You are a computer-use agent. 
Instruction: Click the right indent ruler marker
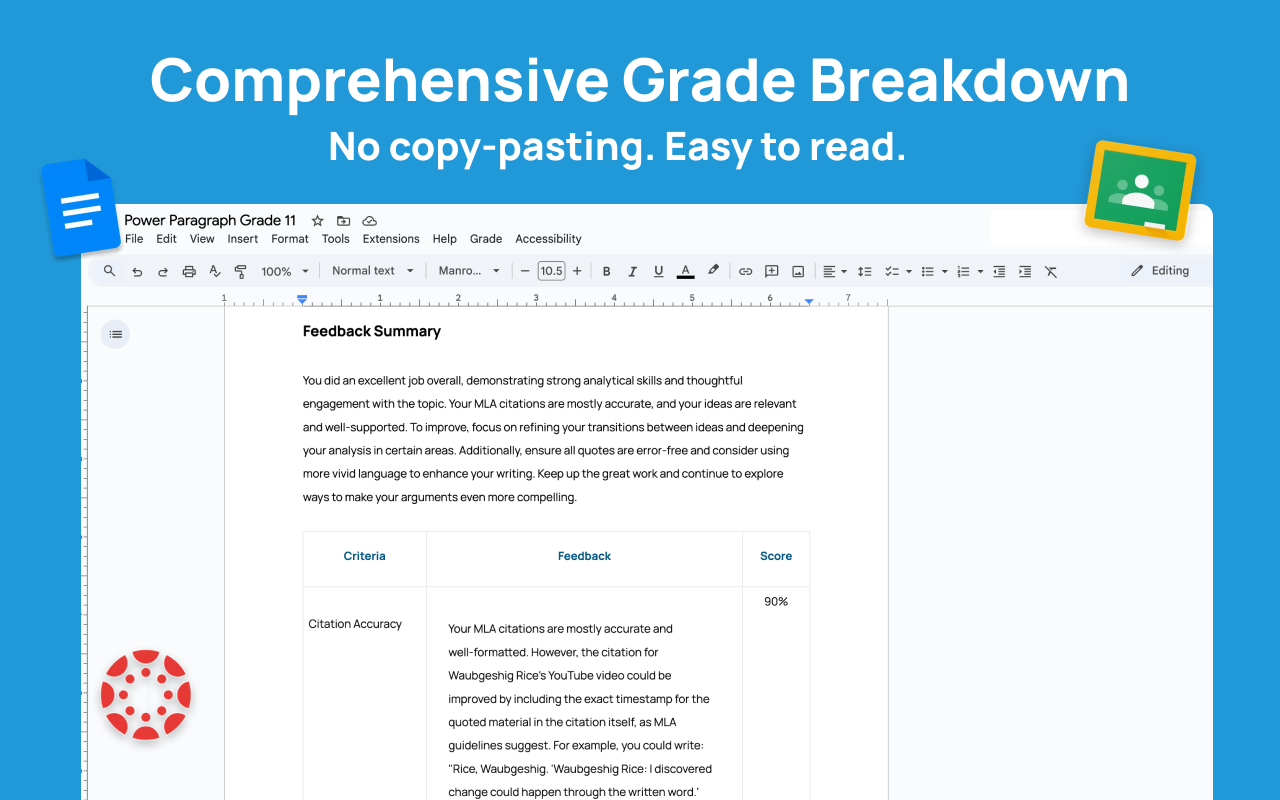(809, 301)
